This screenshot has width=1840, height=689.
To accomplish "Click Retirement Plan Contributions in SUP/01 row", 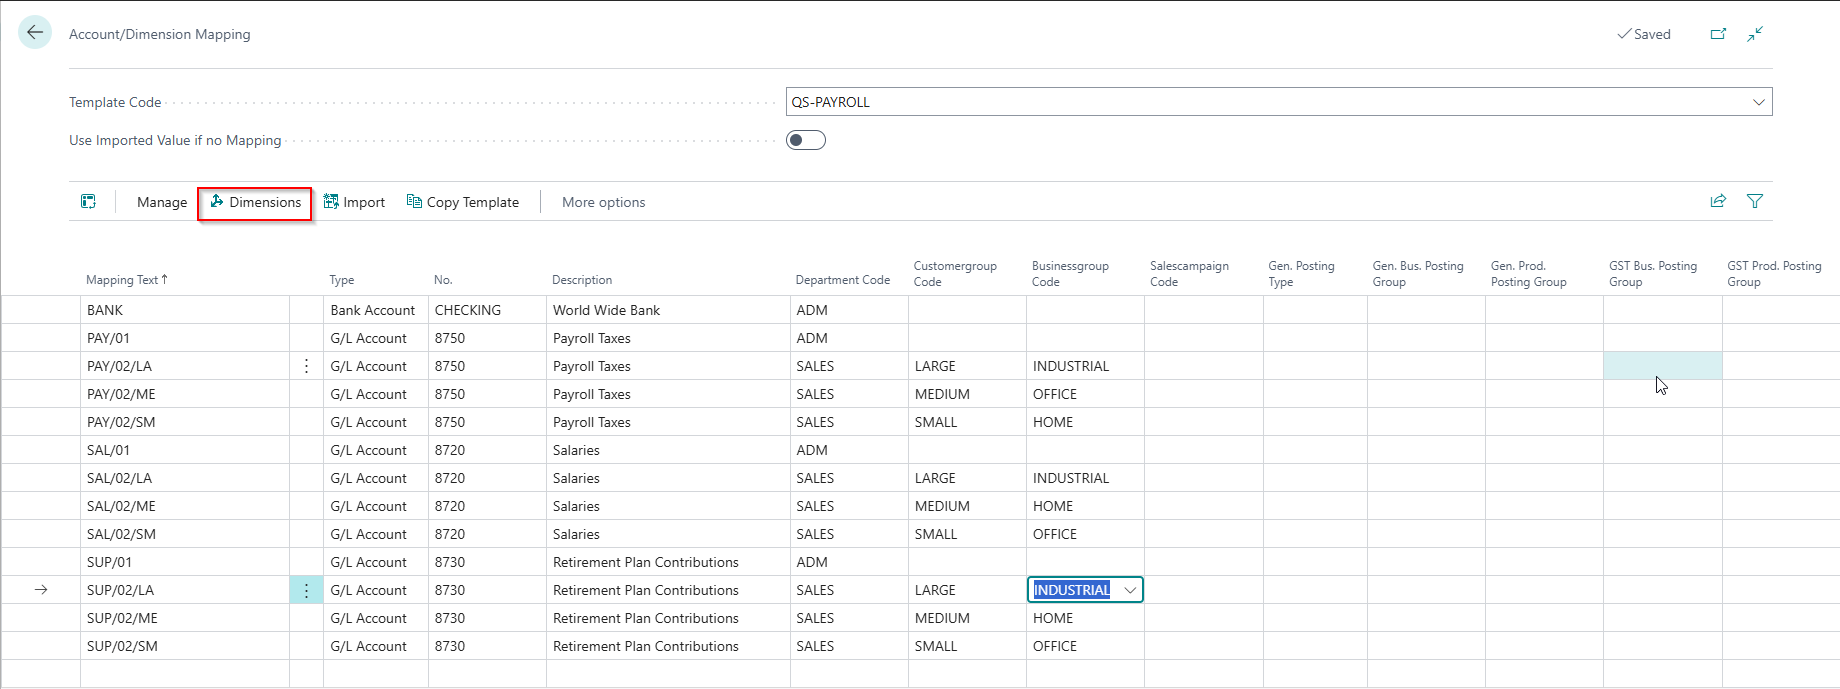I will coord(668,562).
